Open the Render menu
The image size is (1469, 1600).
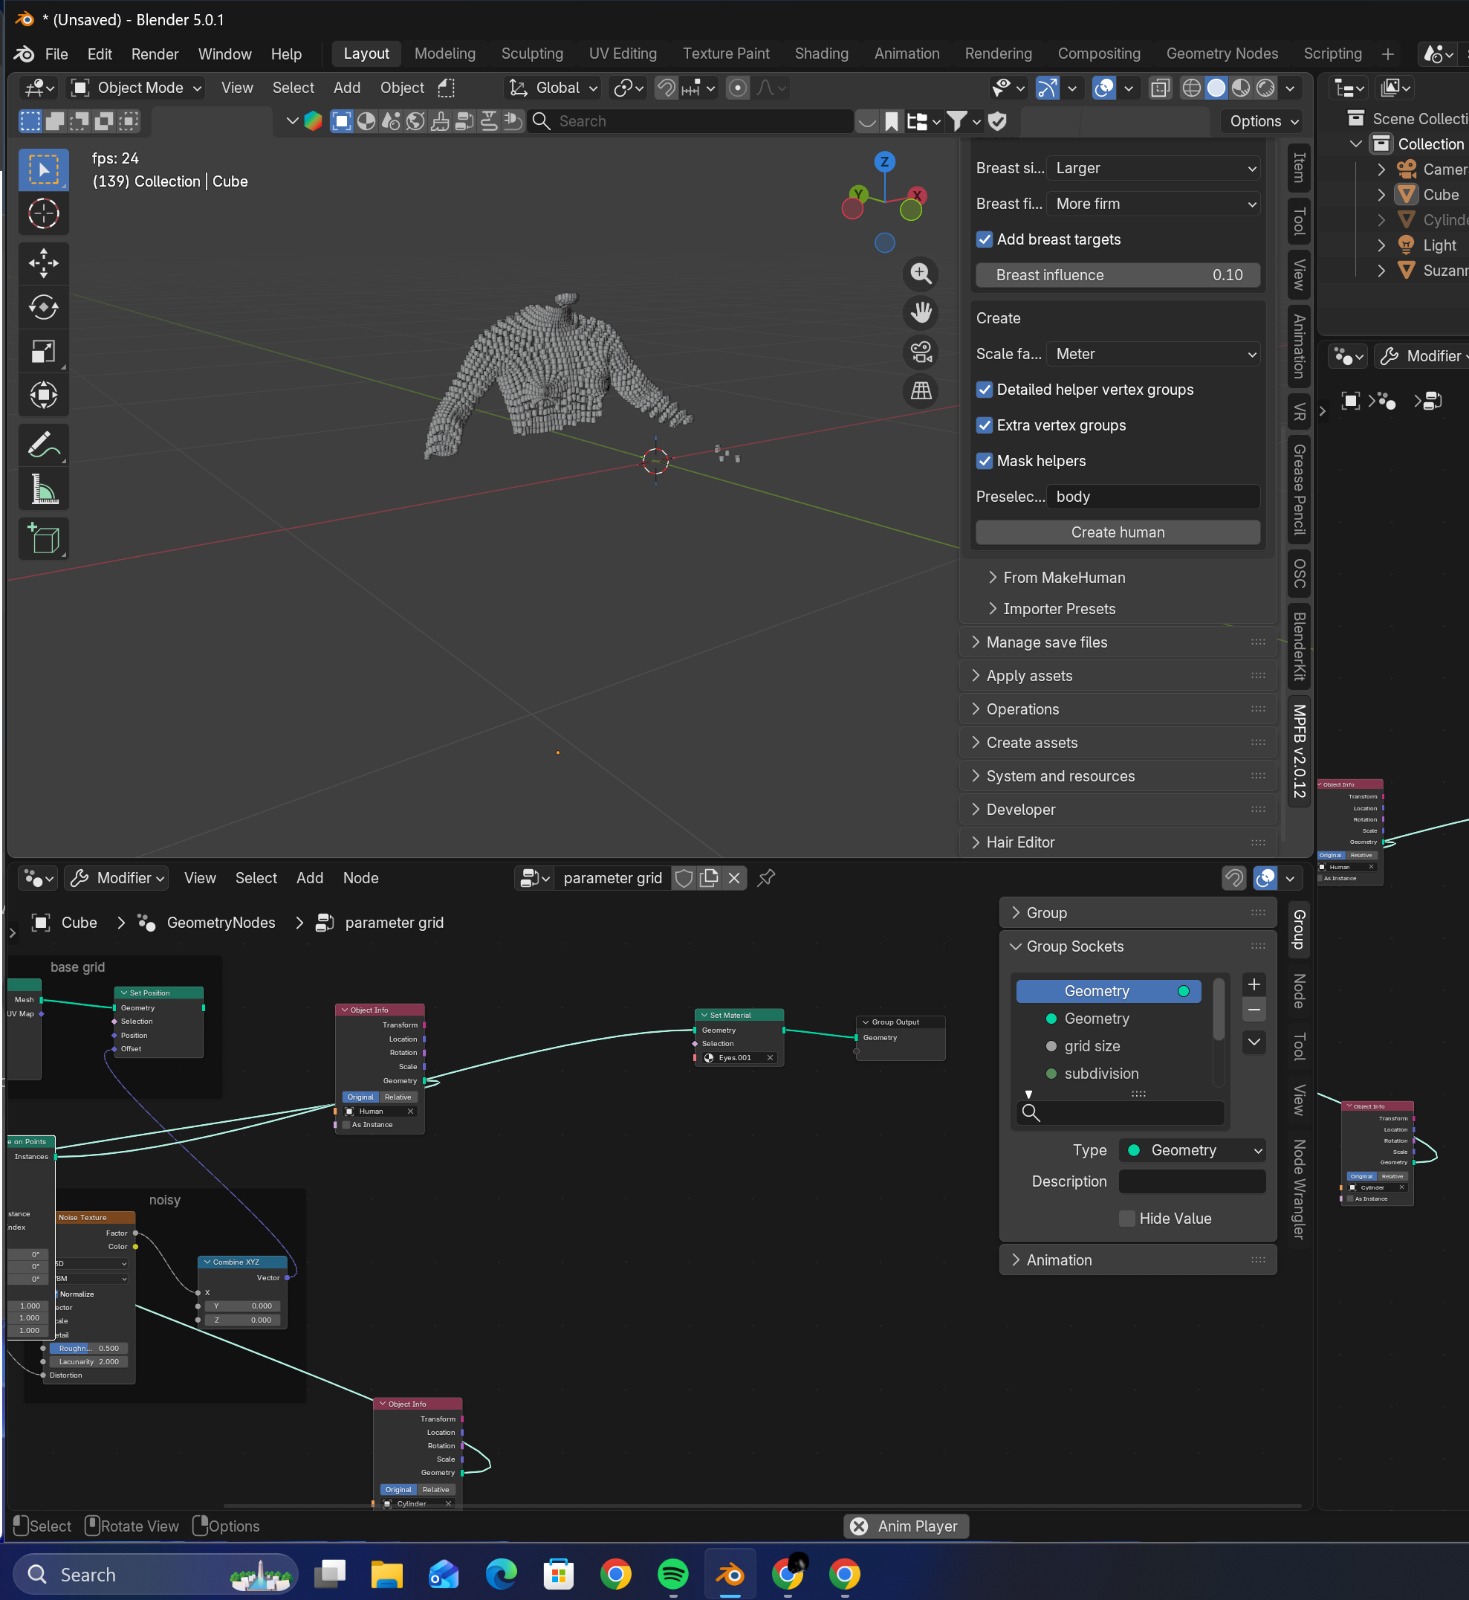coord(155,54)
